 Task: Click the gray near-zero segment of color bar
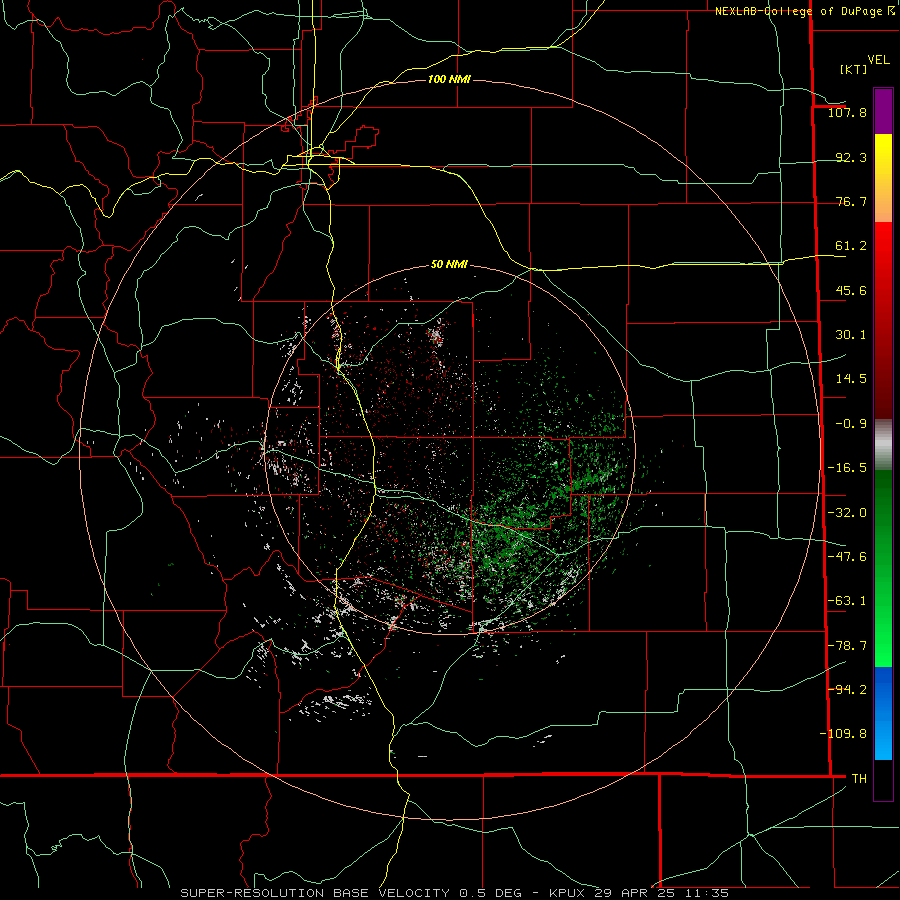click(x=883, y=445)
